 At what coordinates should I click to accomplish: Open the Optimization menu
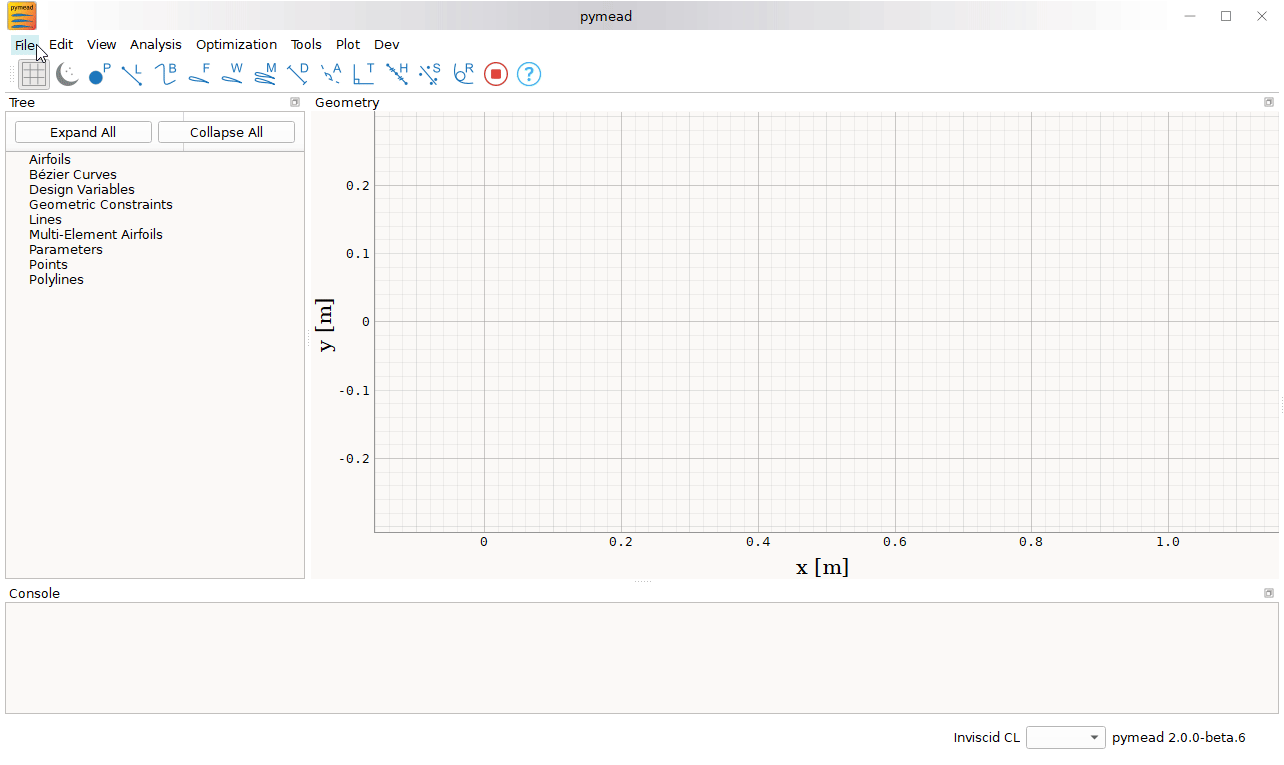coord(236,44)
